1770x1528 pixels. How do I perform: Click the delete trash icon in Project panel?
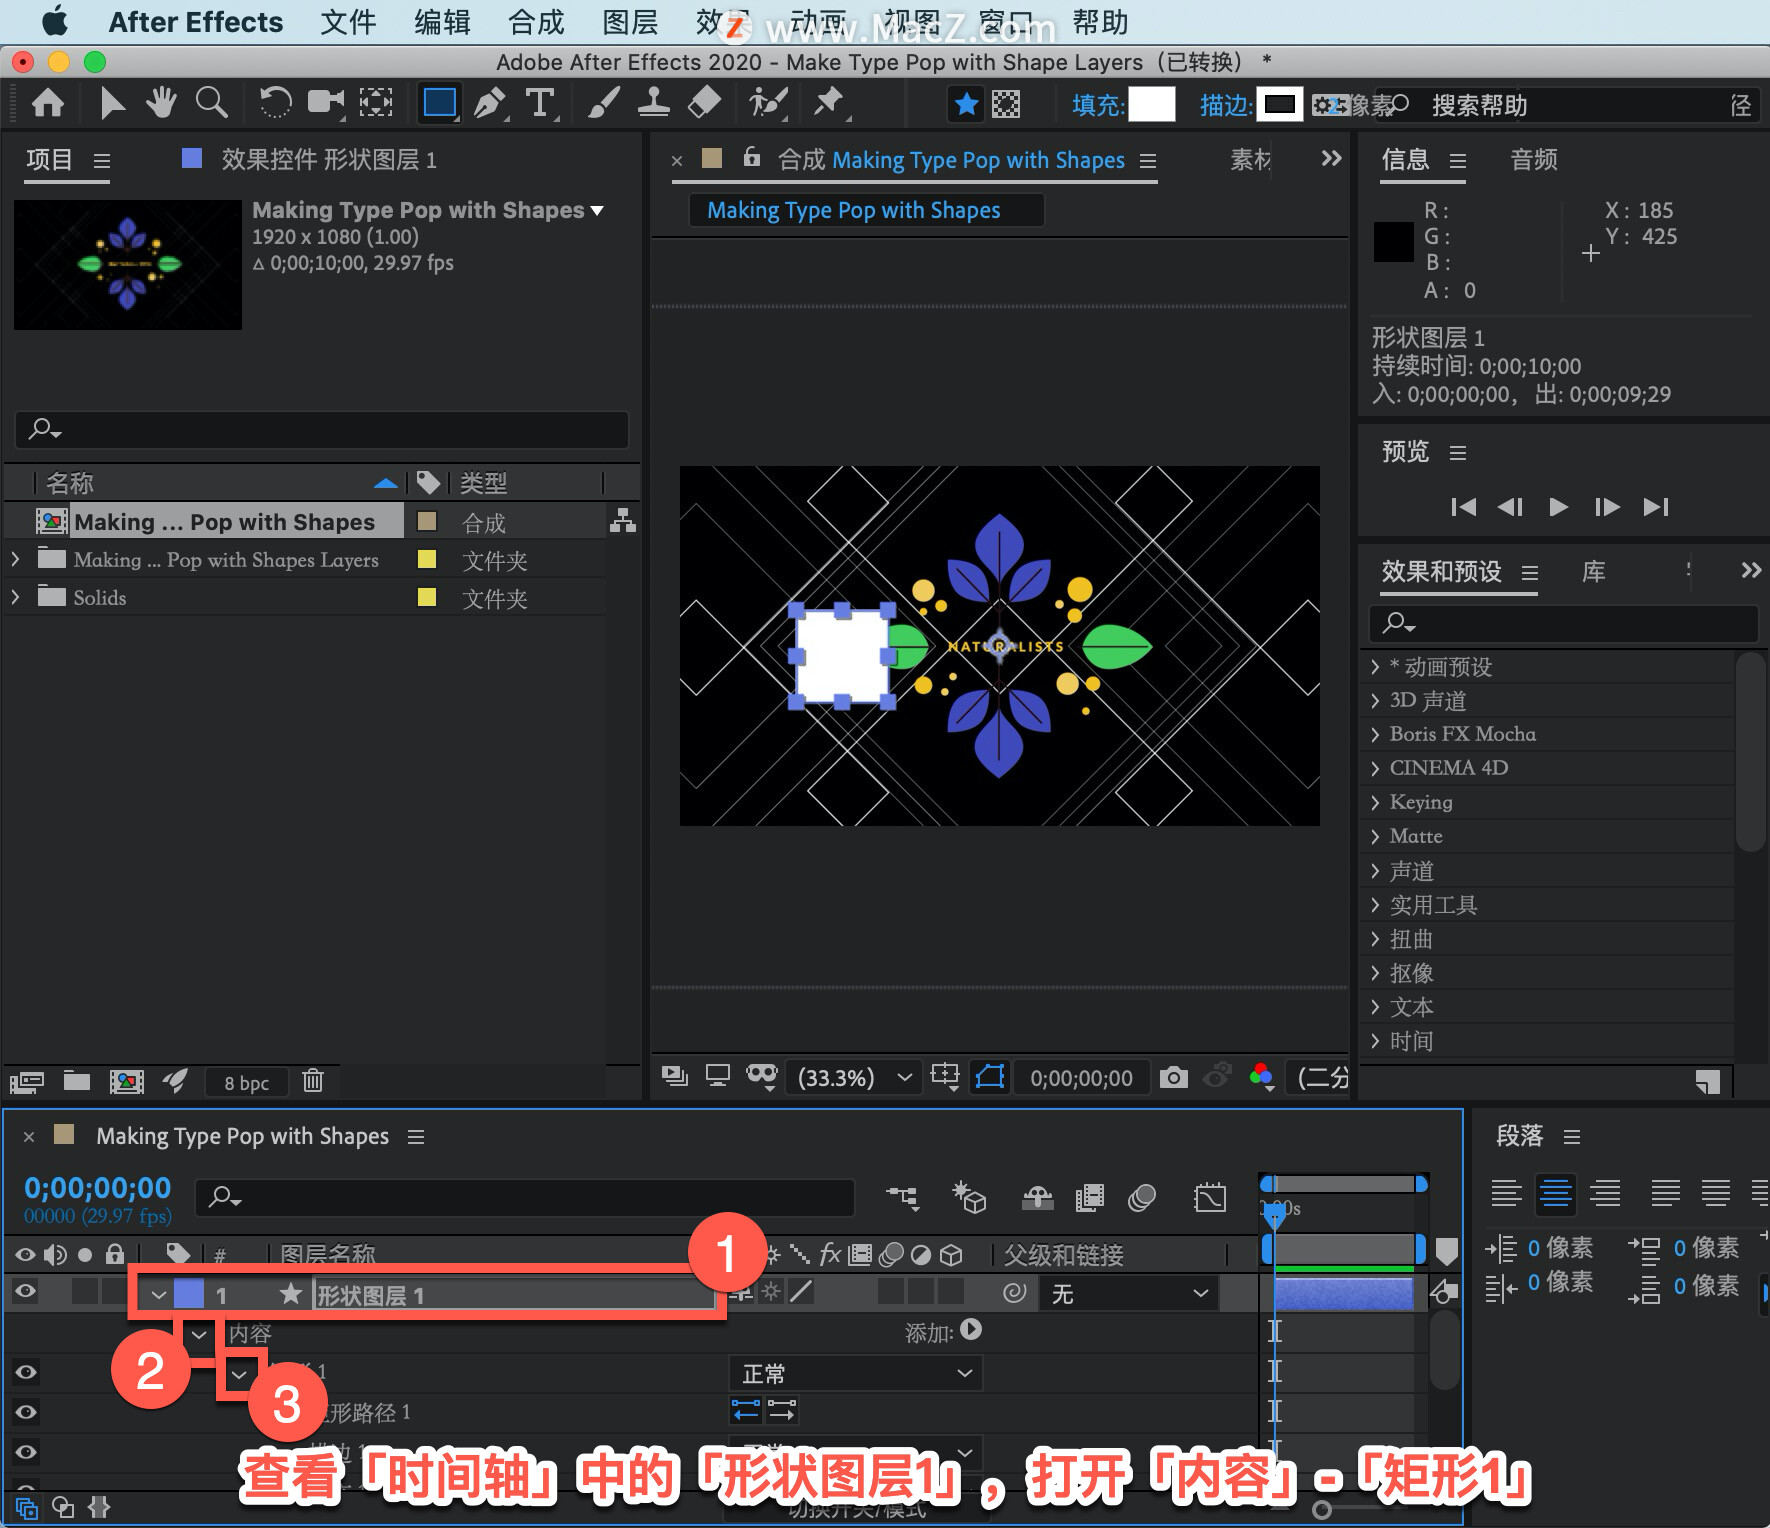pyautogui.click(x=313, y=1081)
